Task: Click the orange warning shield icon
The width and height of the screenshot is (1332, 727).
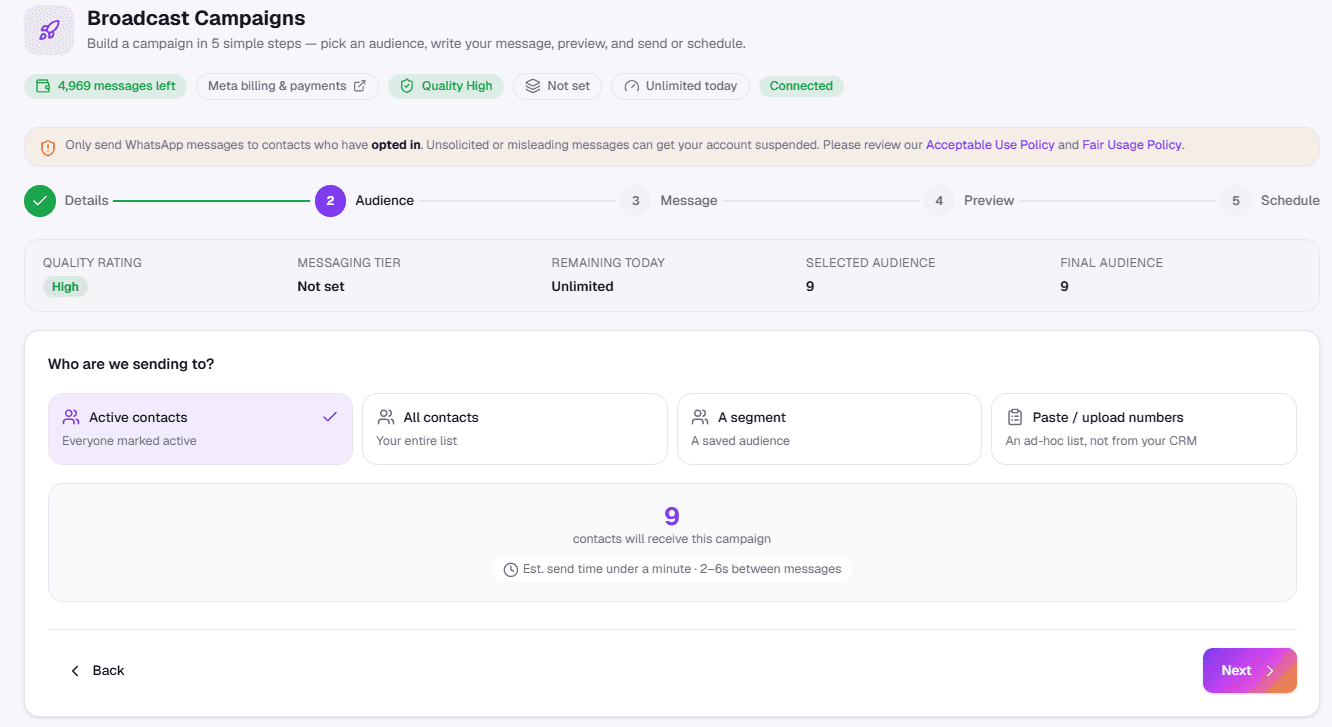Action: (48, 147)
